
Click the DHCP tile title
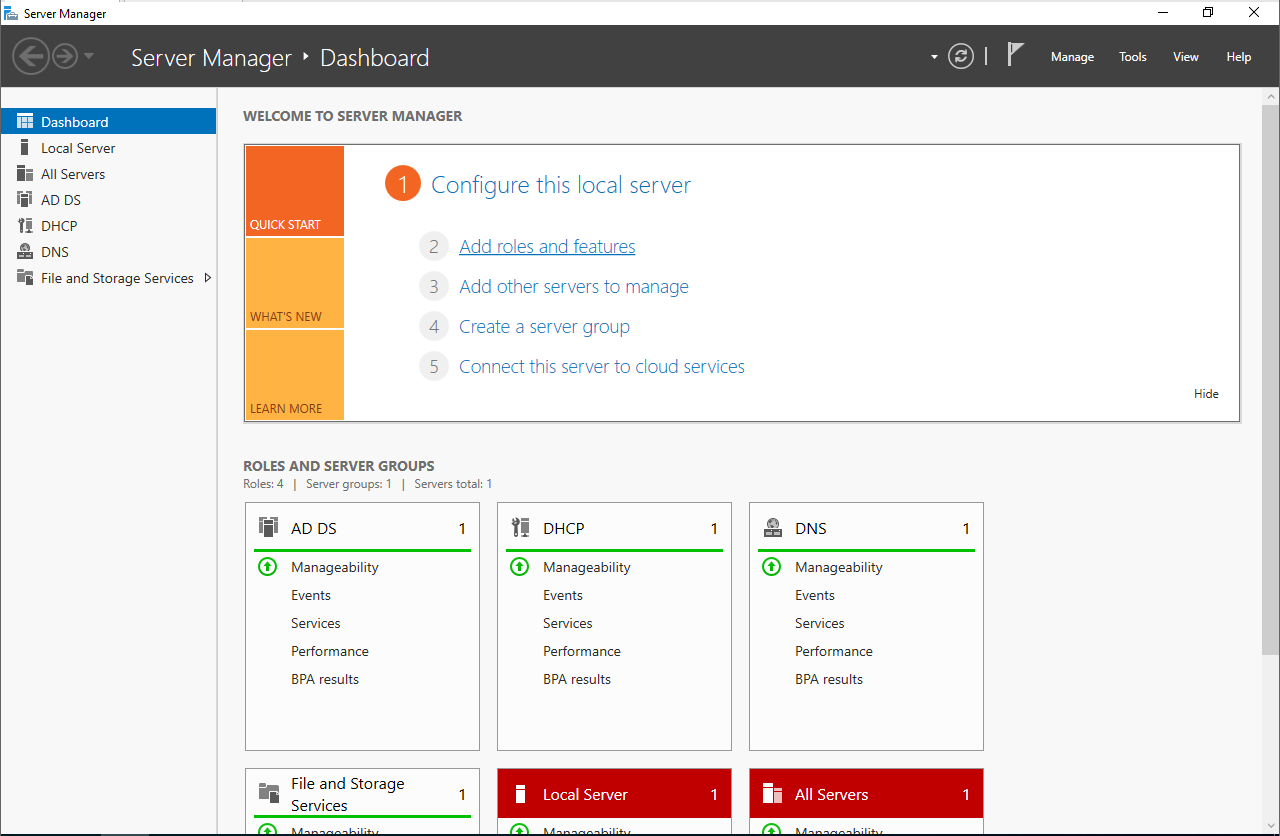(564, 528)
